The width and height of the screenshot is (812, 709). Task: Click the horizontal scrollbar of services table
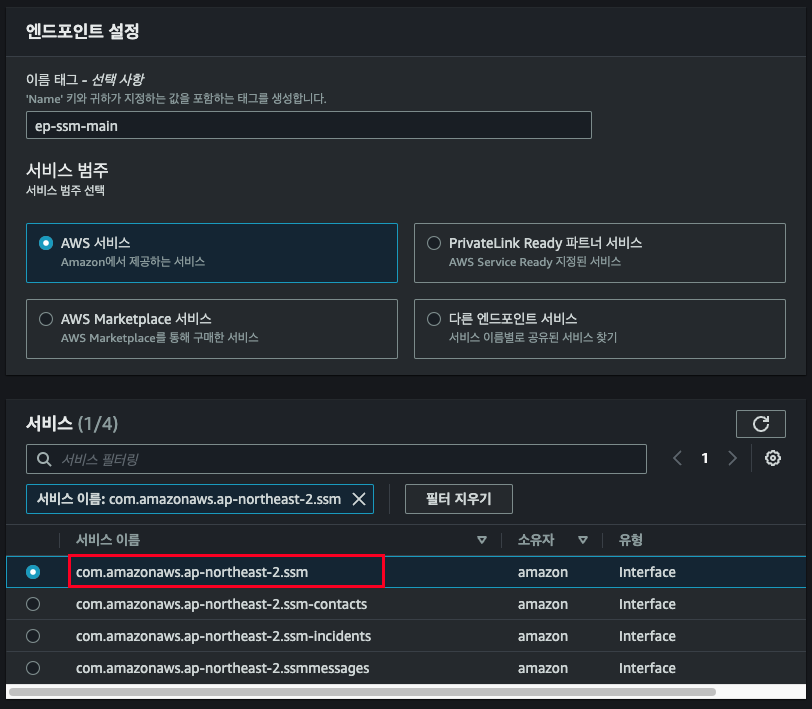(362, 692)
